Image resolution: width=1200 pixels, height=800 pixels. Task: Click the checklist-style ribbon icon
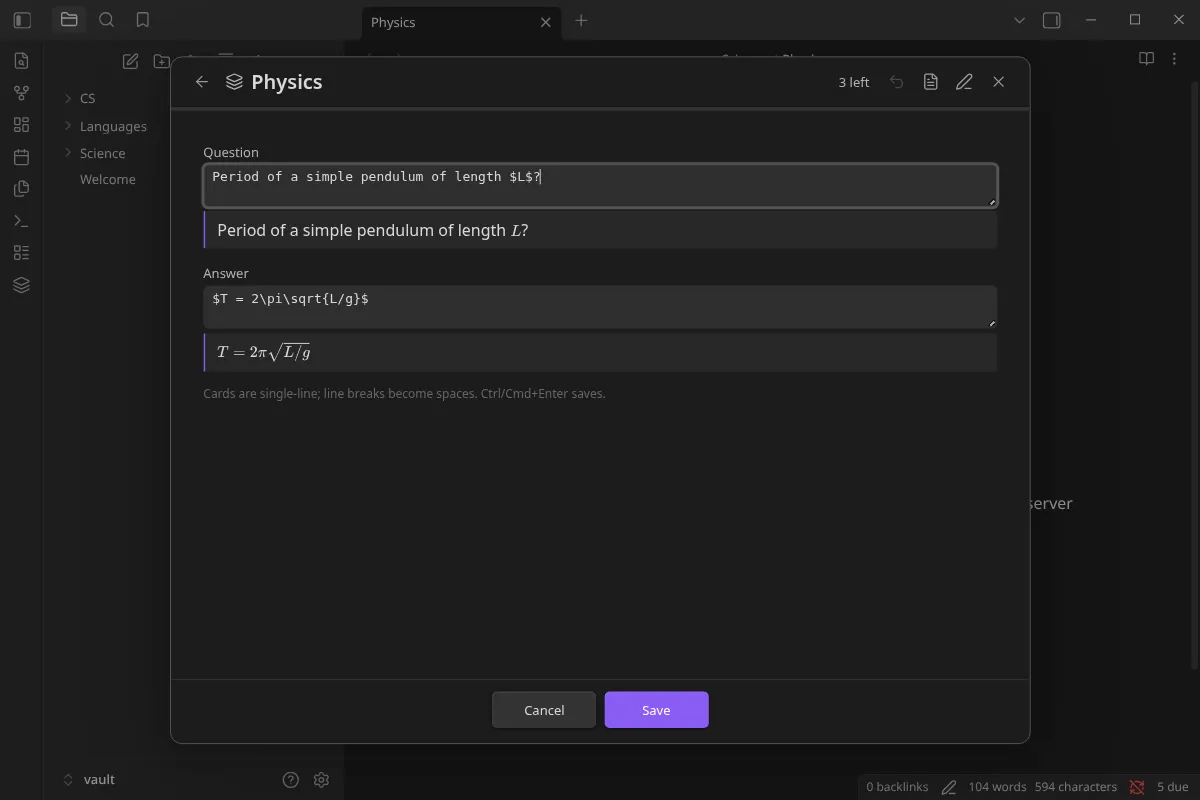click(x=21, y=253)
